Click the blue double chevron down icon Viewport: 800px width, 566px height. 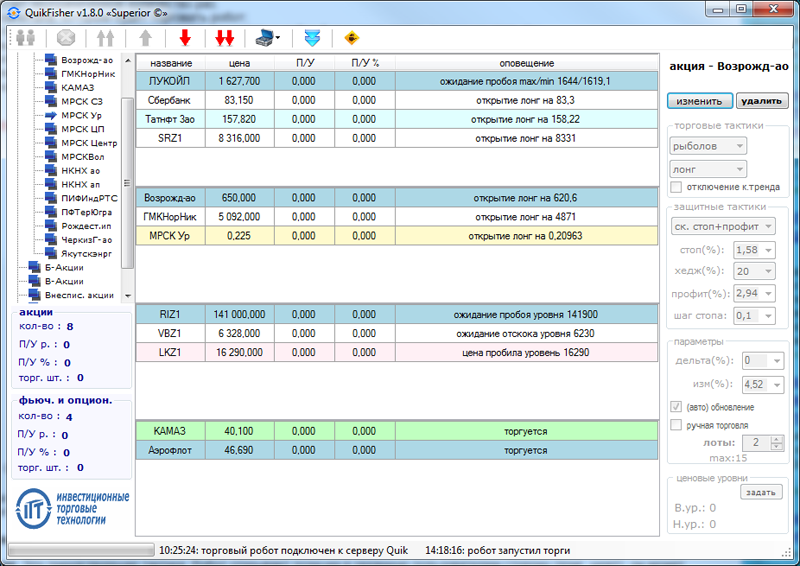coord(312,38)
